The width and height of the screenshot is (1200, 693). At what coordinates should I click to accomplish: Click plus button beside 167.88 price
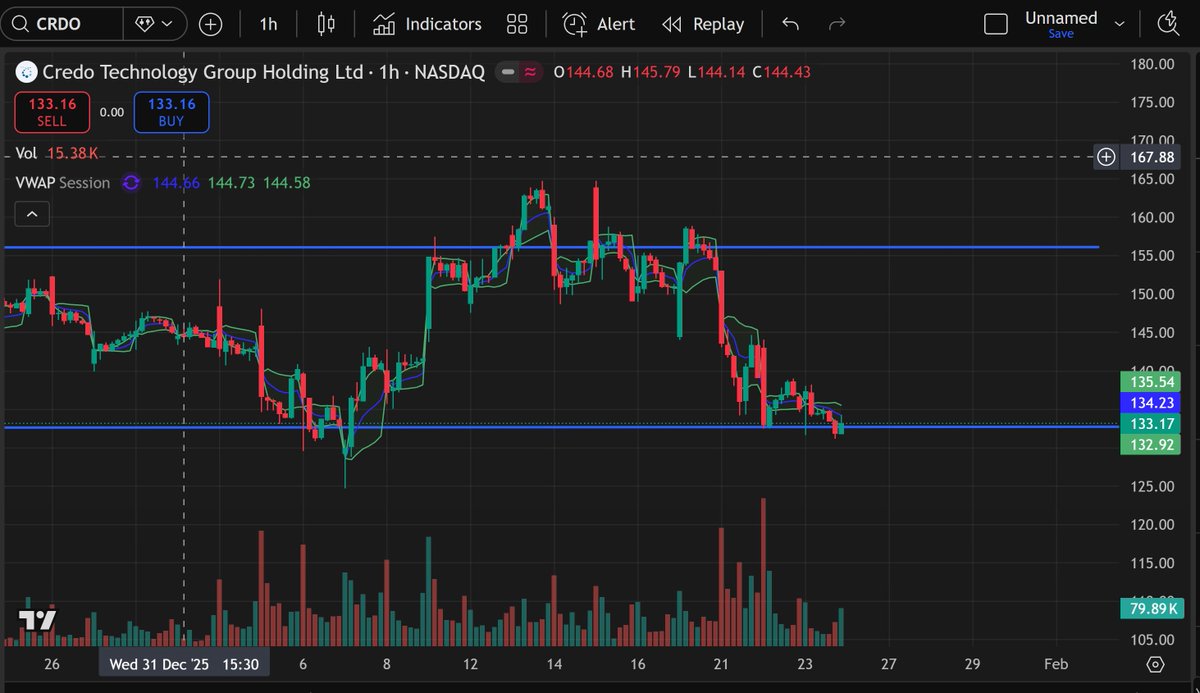click(x=1106, y=157)
